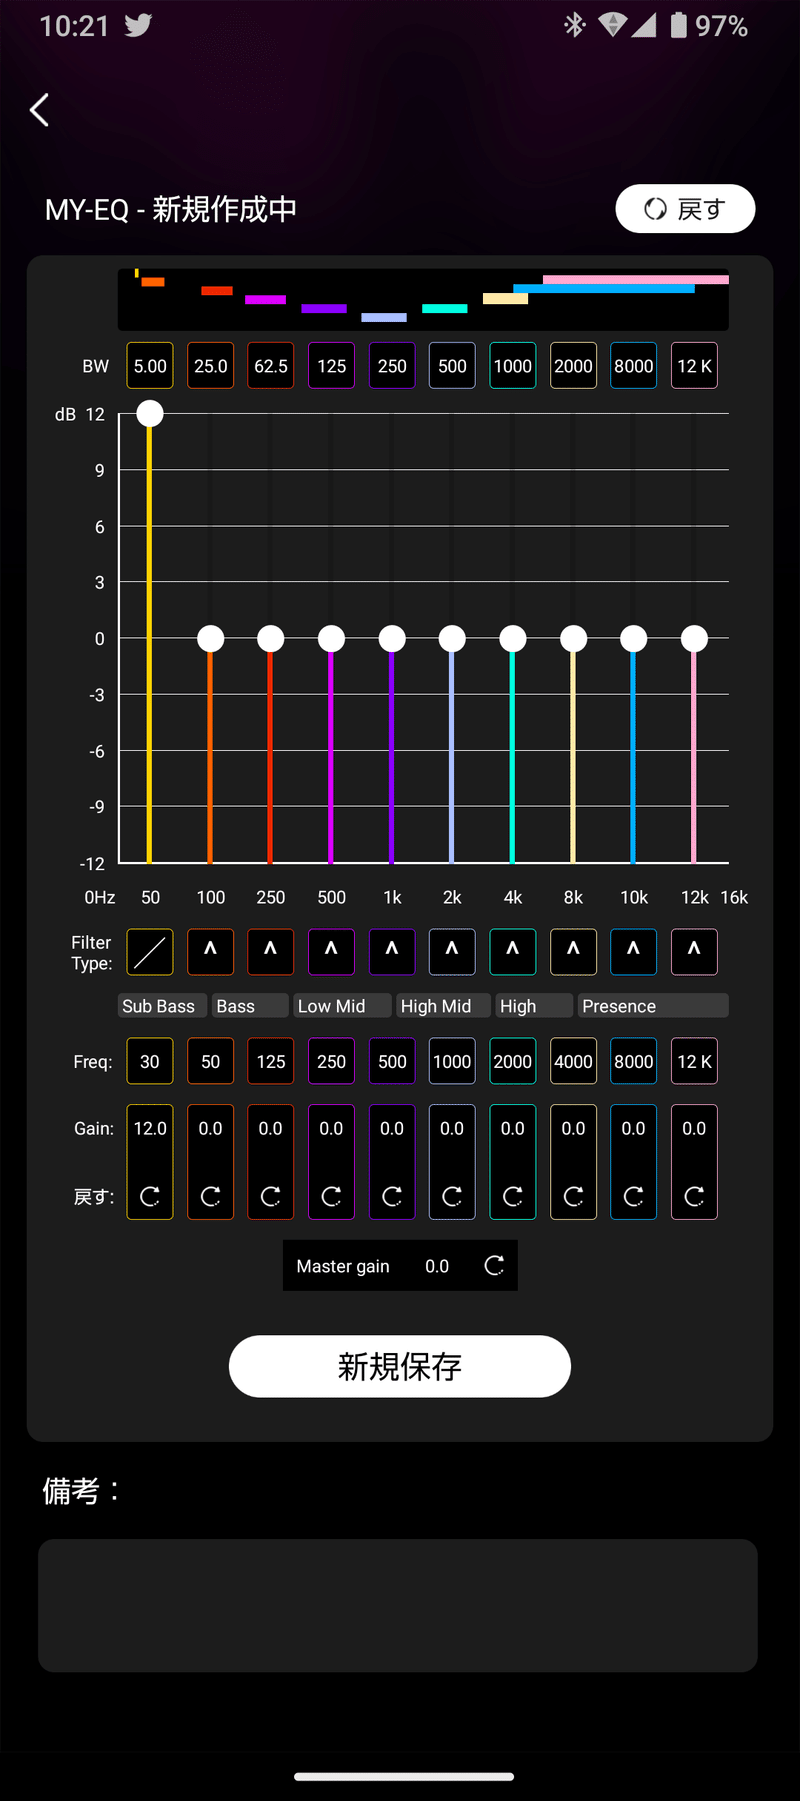Reset the Master gain value
This screenshot has height=1801, width=800.
point(494,1266)
